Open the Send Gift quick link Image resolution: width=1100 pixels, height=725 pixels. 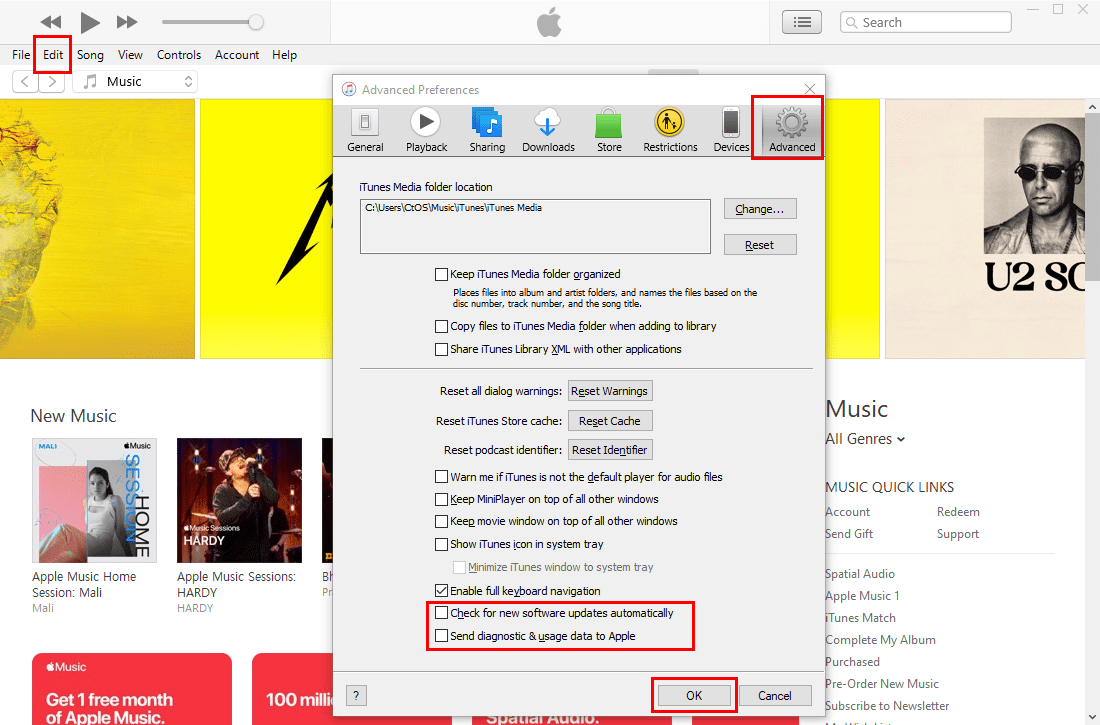[849, 534]
